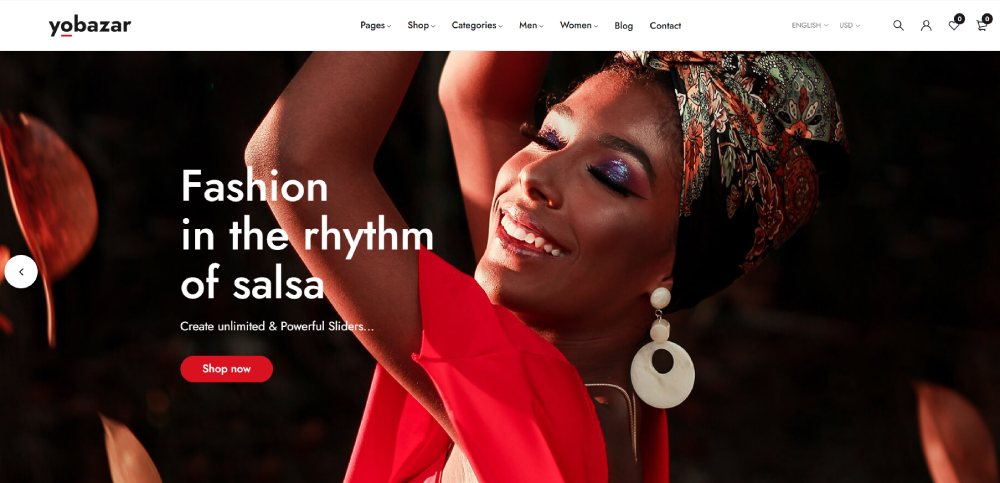This screenshot has height=483, width=1000.
Task: Open the user account icon
Action: tap(926, 26)
